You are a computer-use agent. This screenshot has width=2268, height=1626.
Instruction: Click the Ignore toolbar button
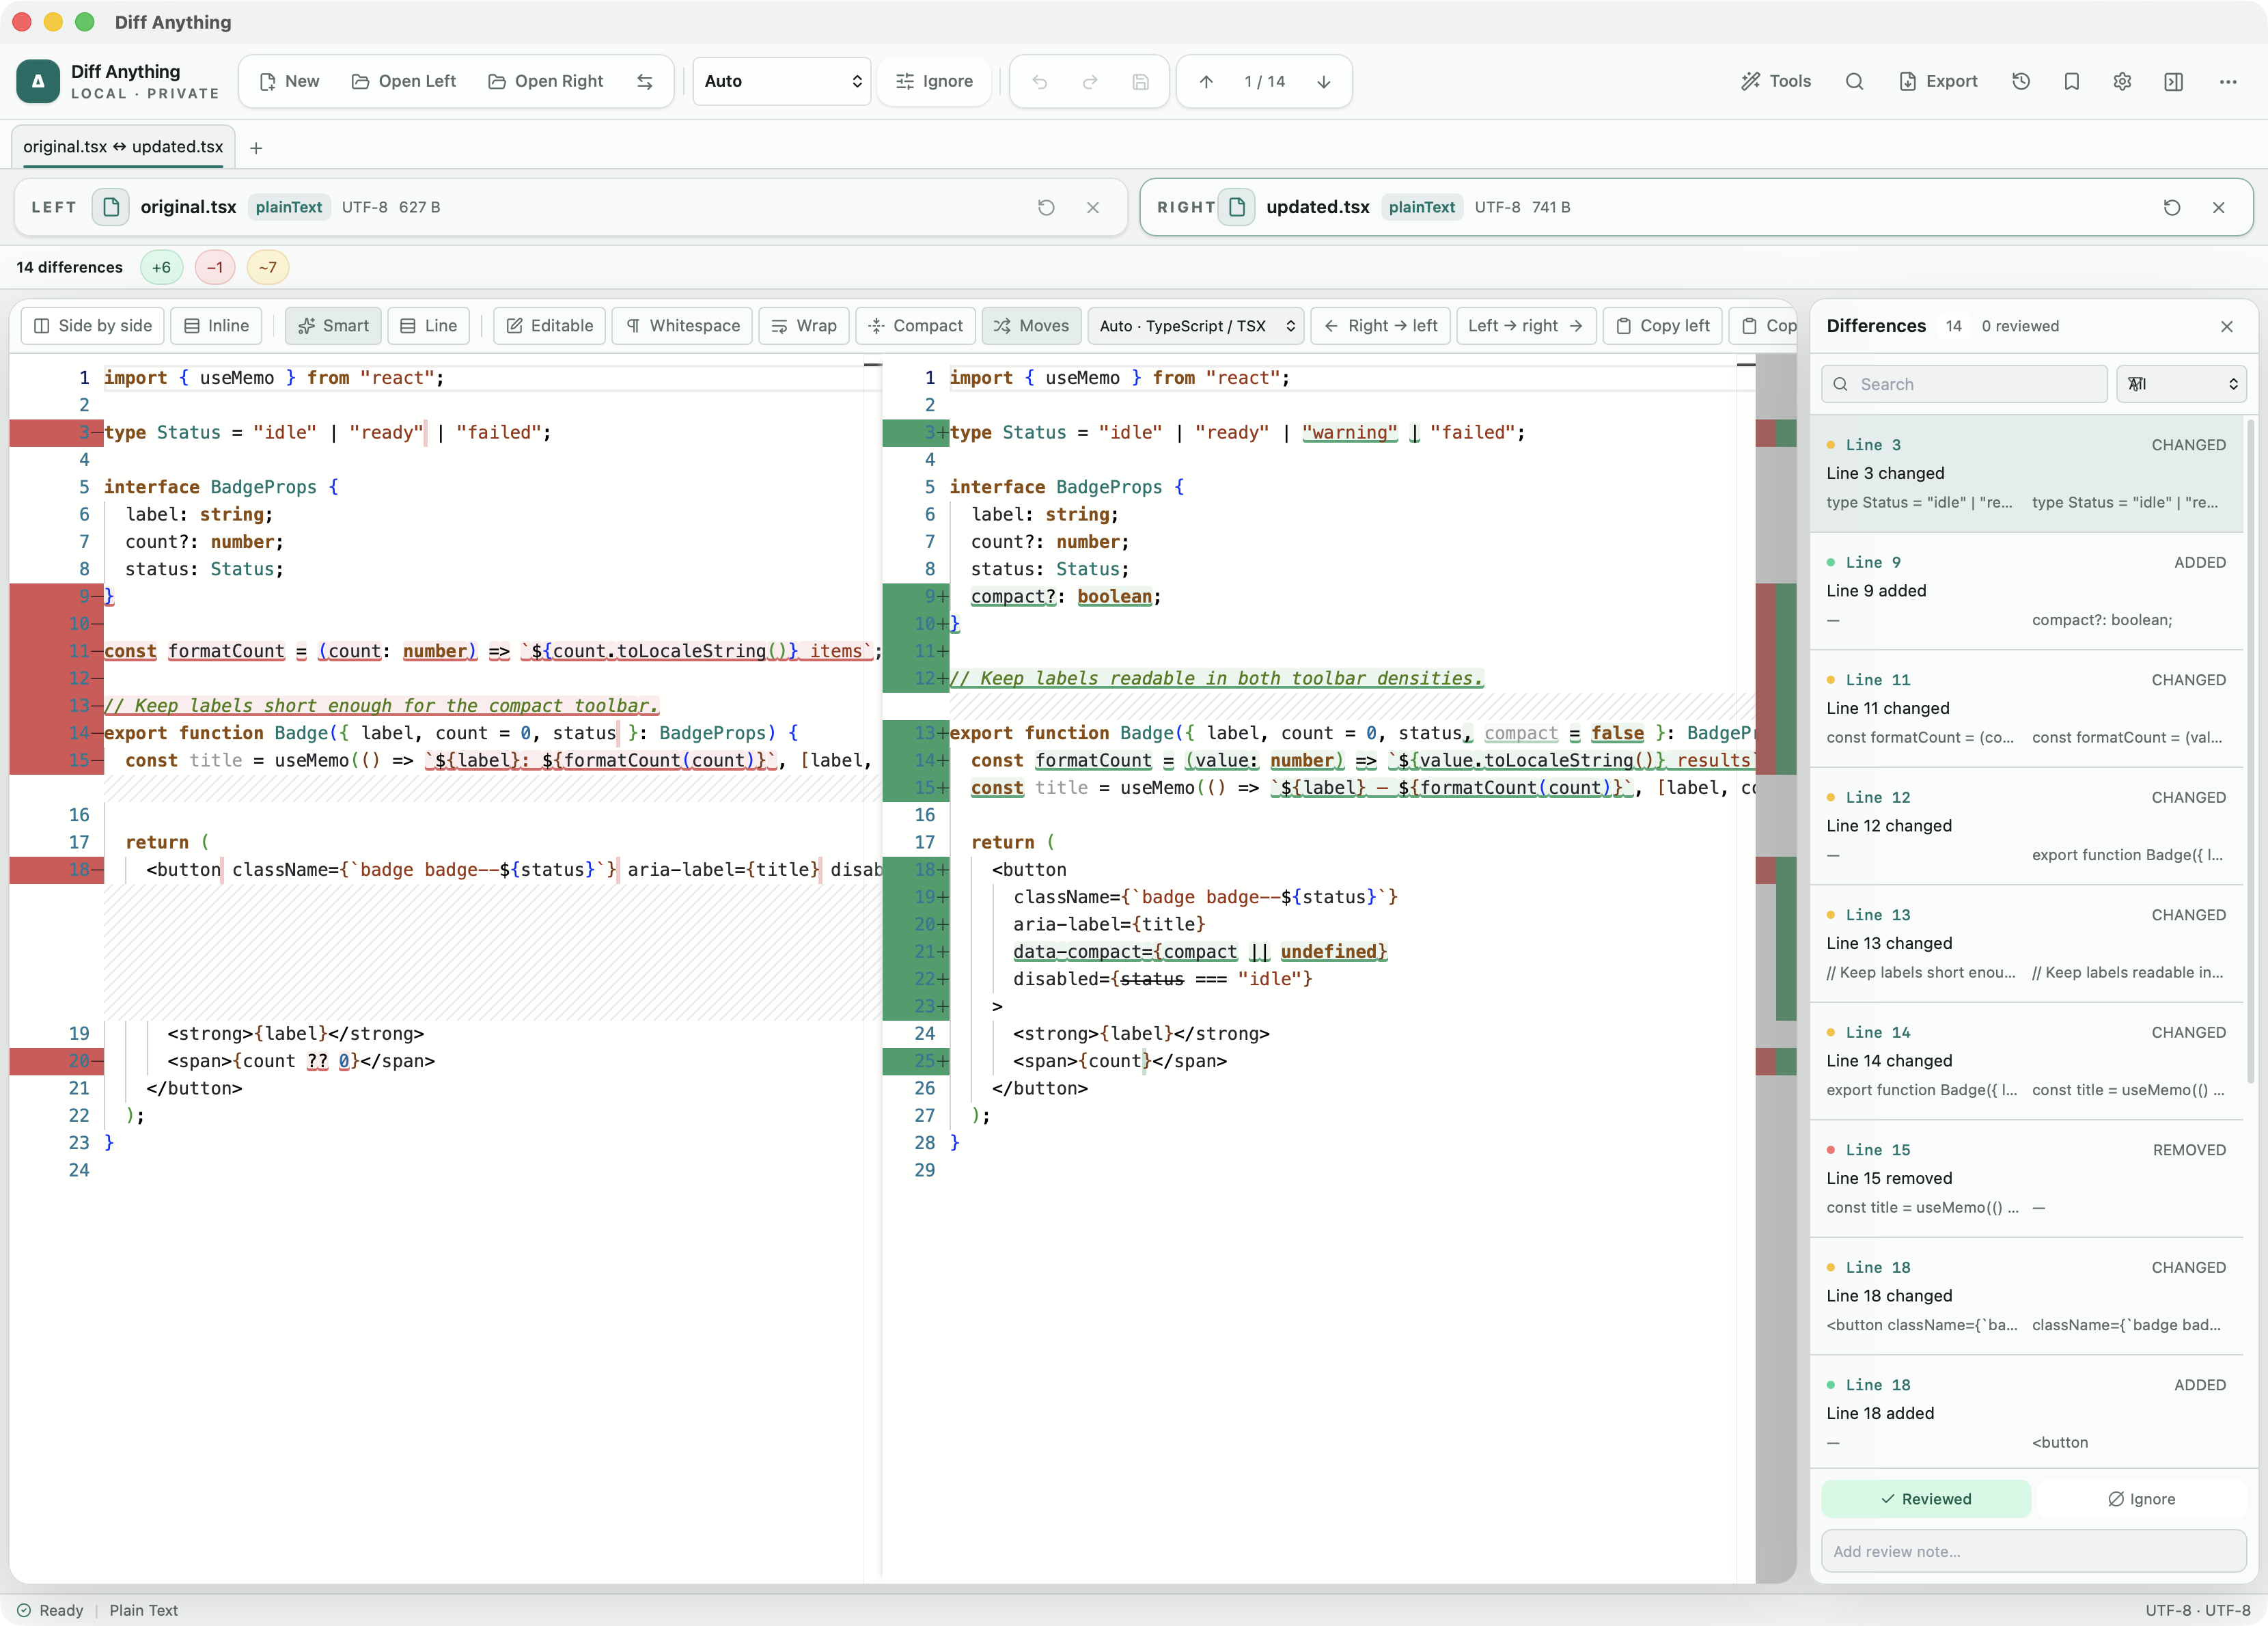pyautogui.click(x=934, y=81)
